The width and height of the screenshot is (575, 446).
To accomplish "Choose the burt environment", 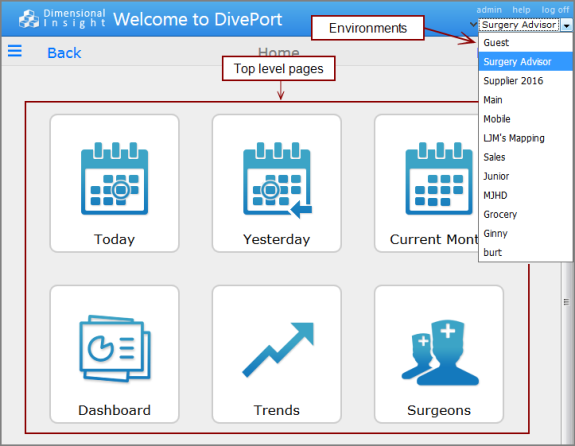I will (525, 252).
